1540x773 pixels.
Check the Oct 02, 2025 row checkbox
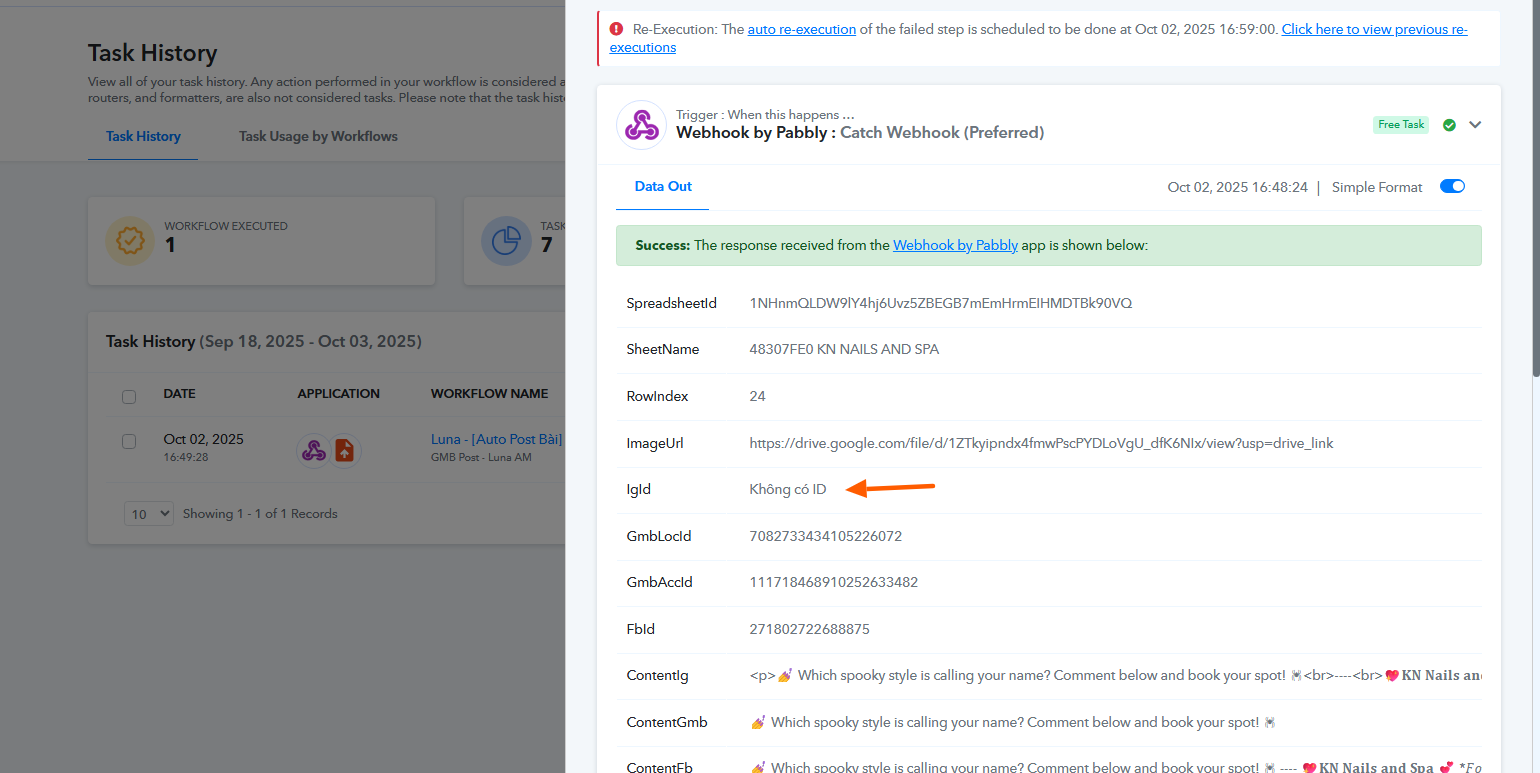(x=129, y=441)
